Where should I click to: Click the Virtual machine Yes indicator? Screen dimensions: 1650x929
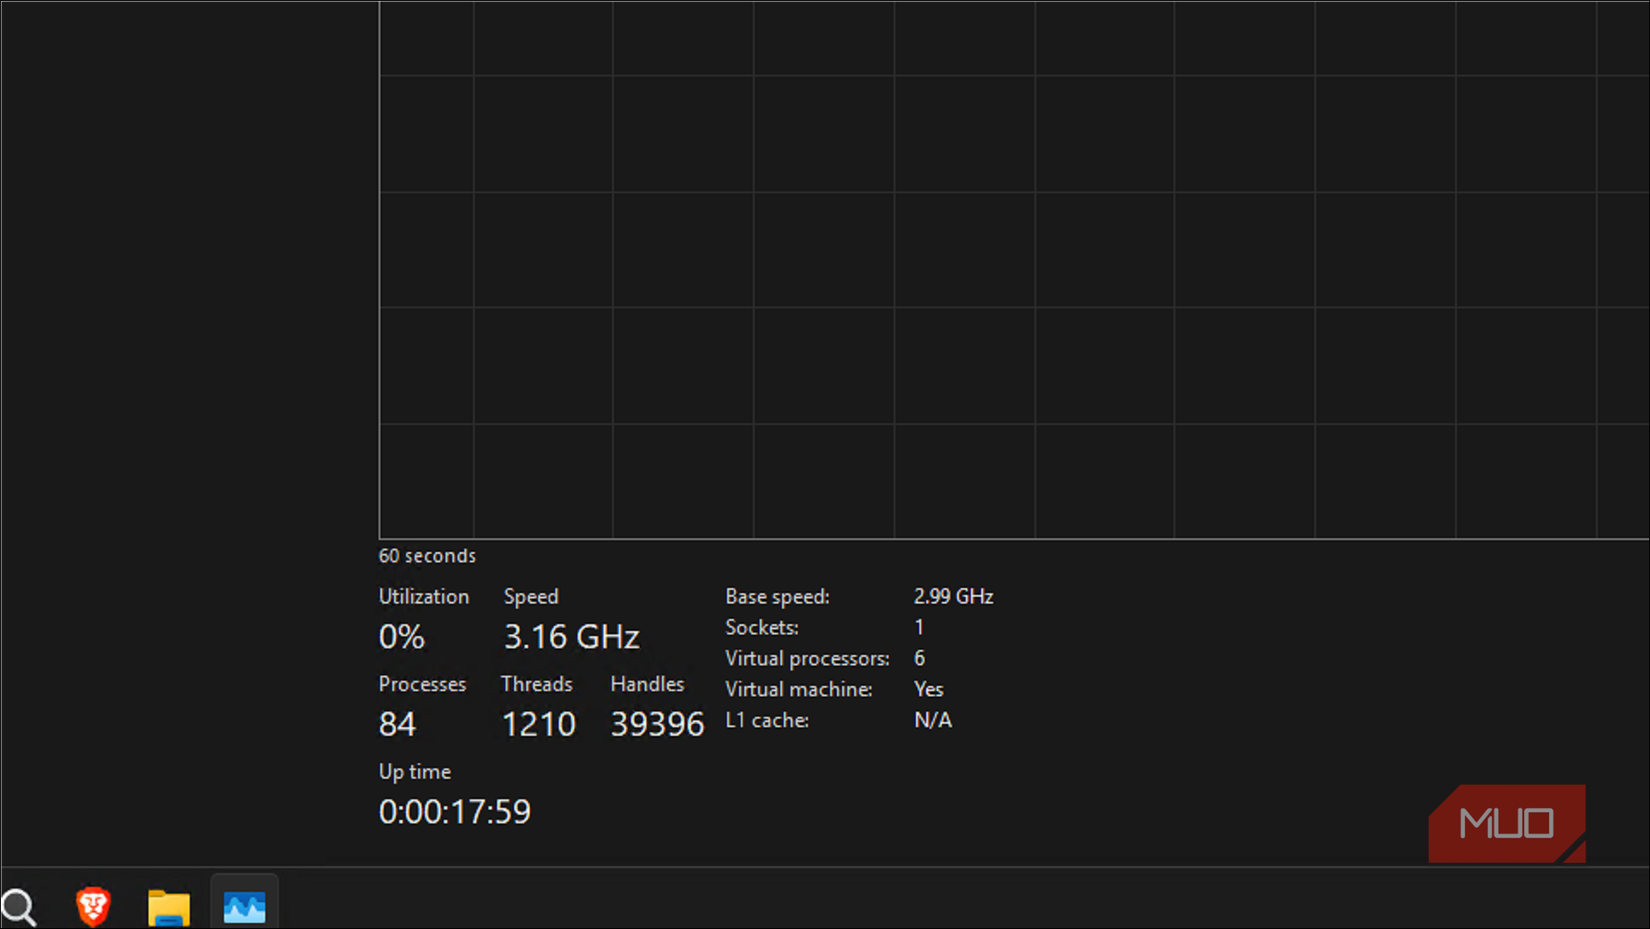pos(928,689)
